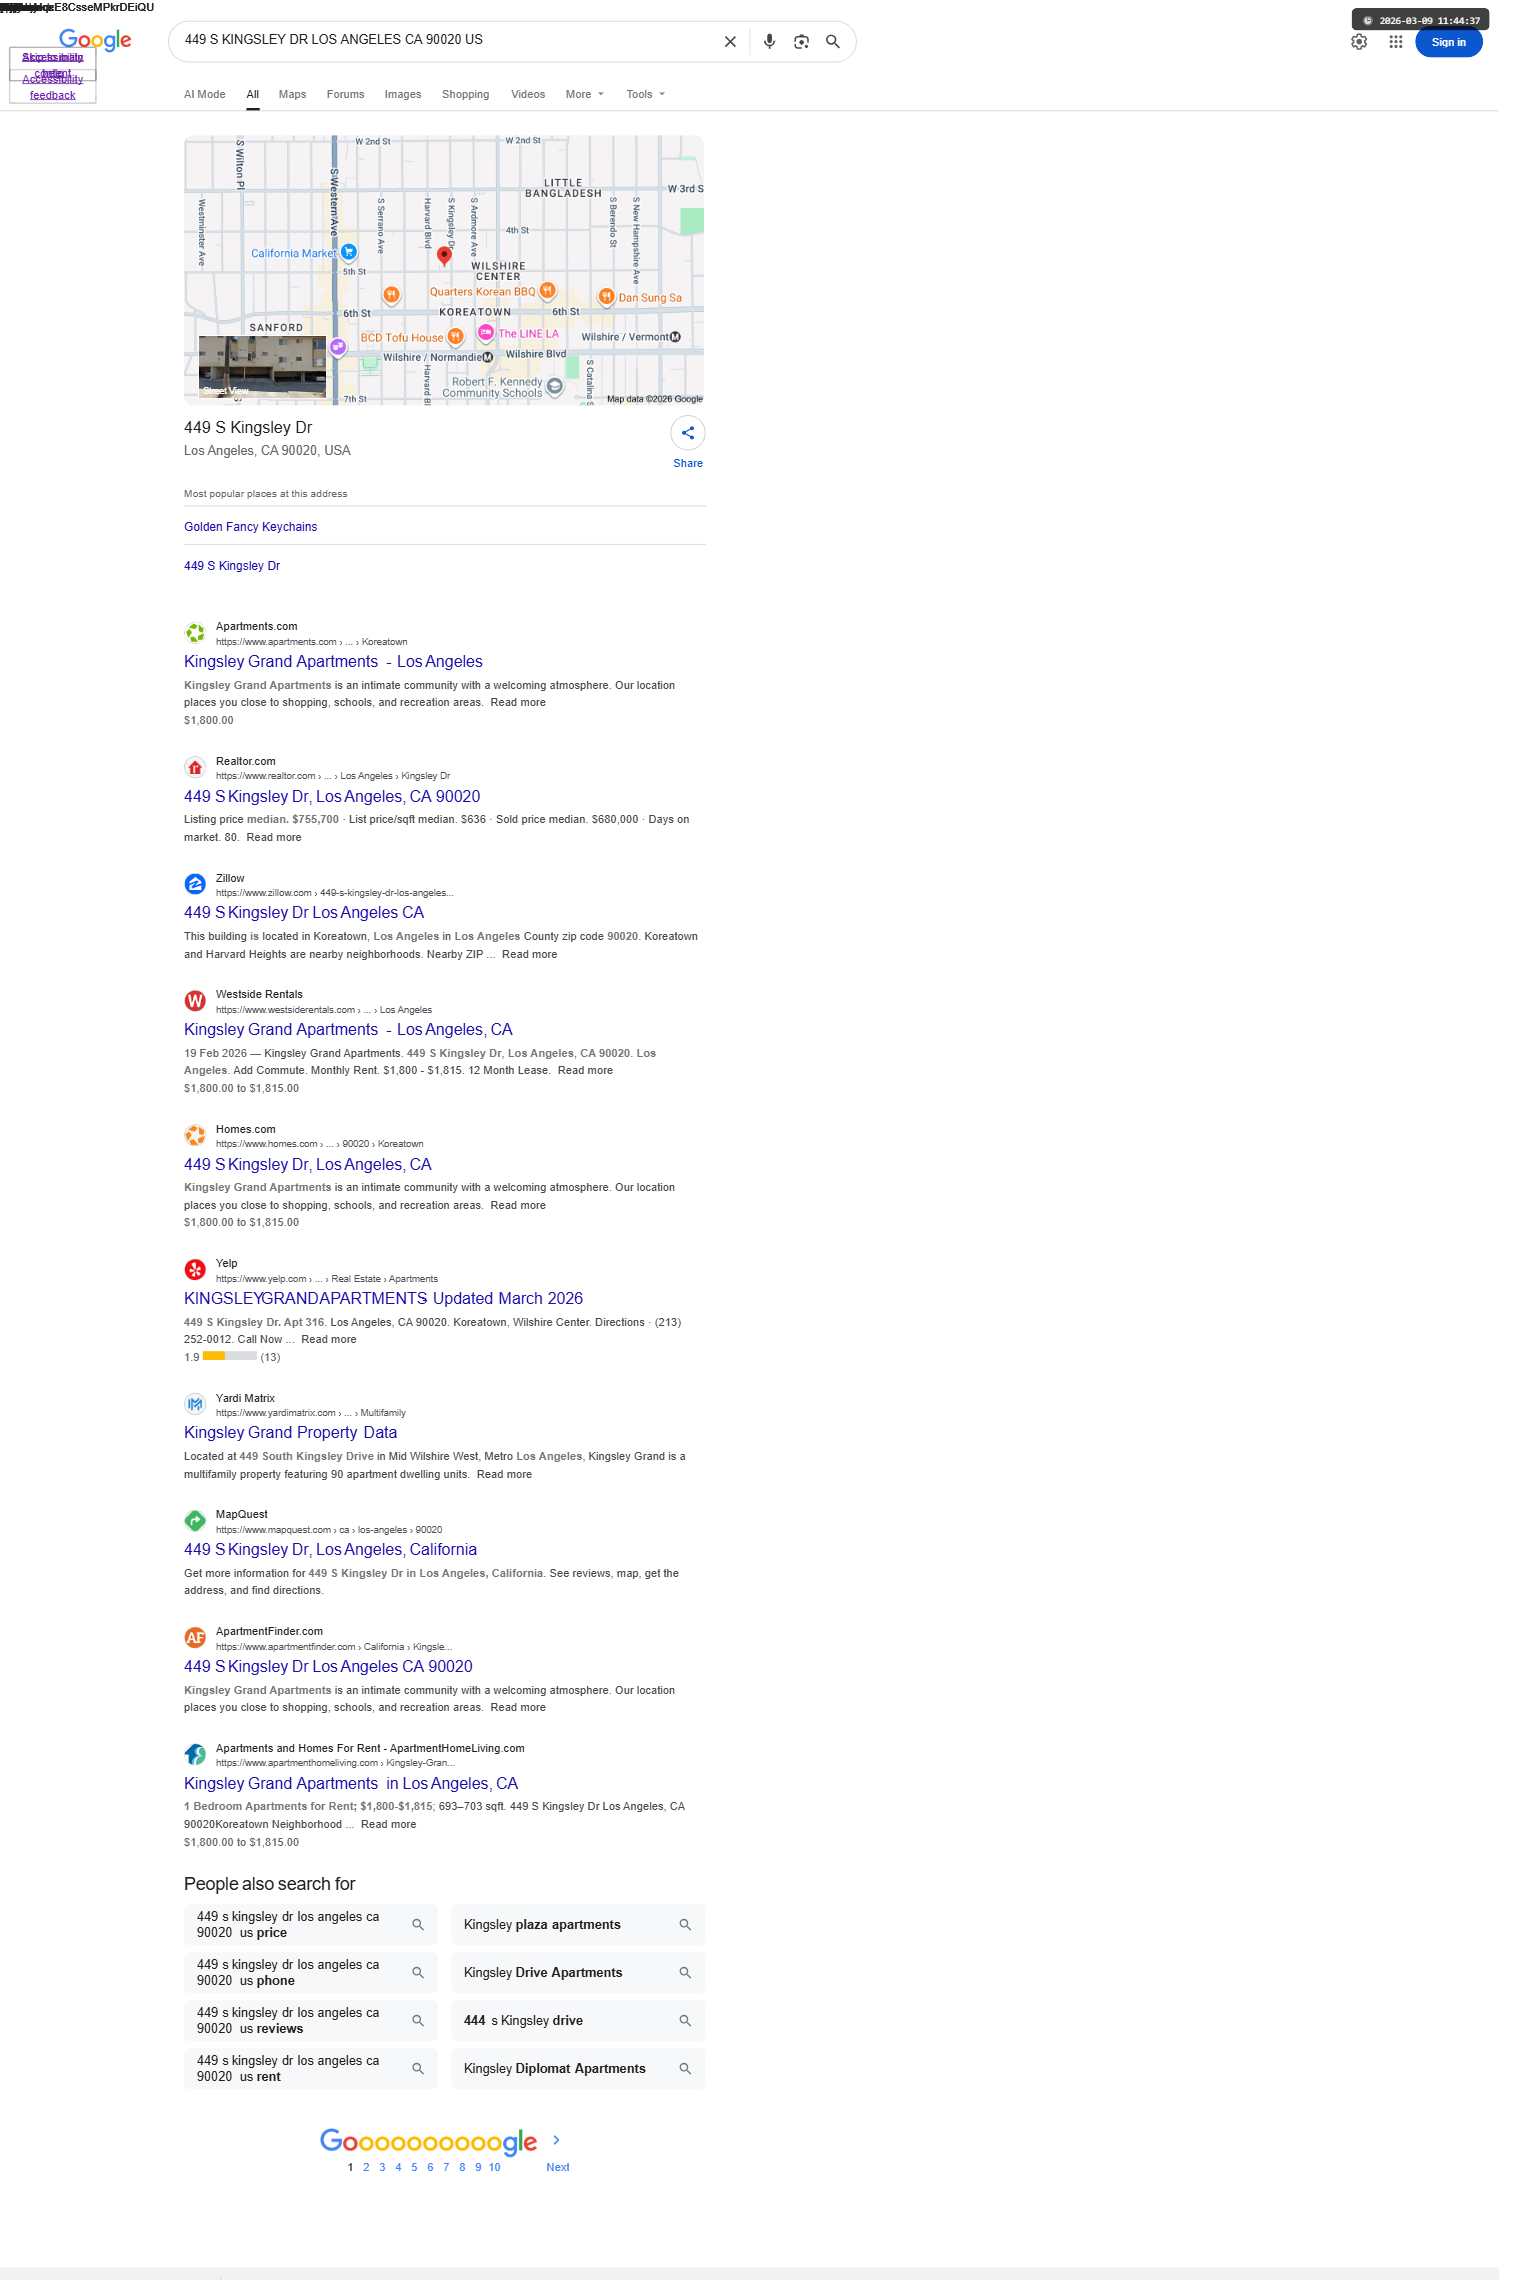Click the BCD Tofu House map icon
1517x2280 pixels.
click(x=455, y=337)
